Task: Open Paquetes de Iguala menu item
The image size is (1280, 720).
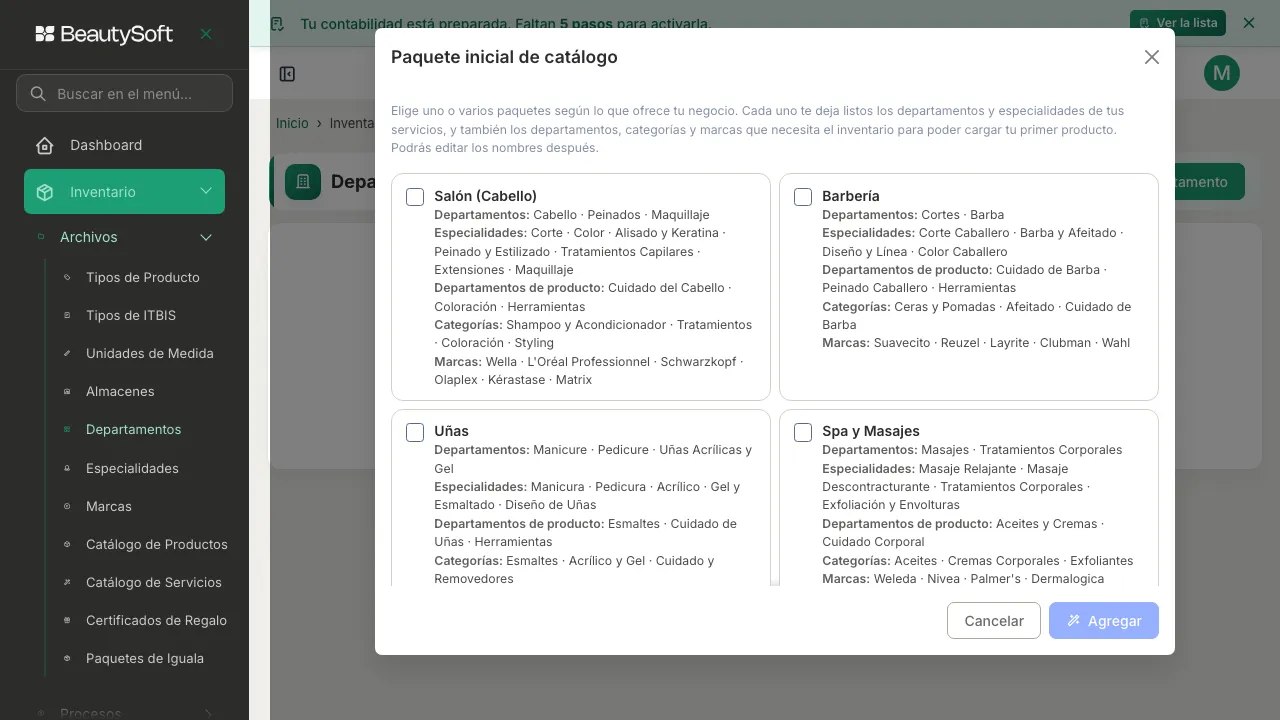Action: point(145,658)
